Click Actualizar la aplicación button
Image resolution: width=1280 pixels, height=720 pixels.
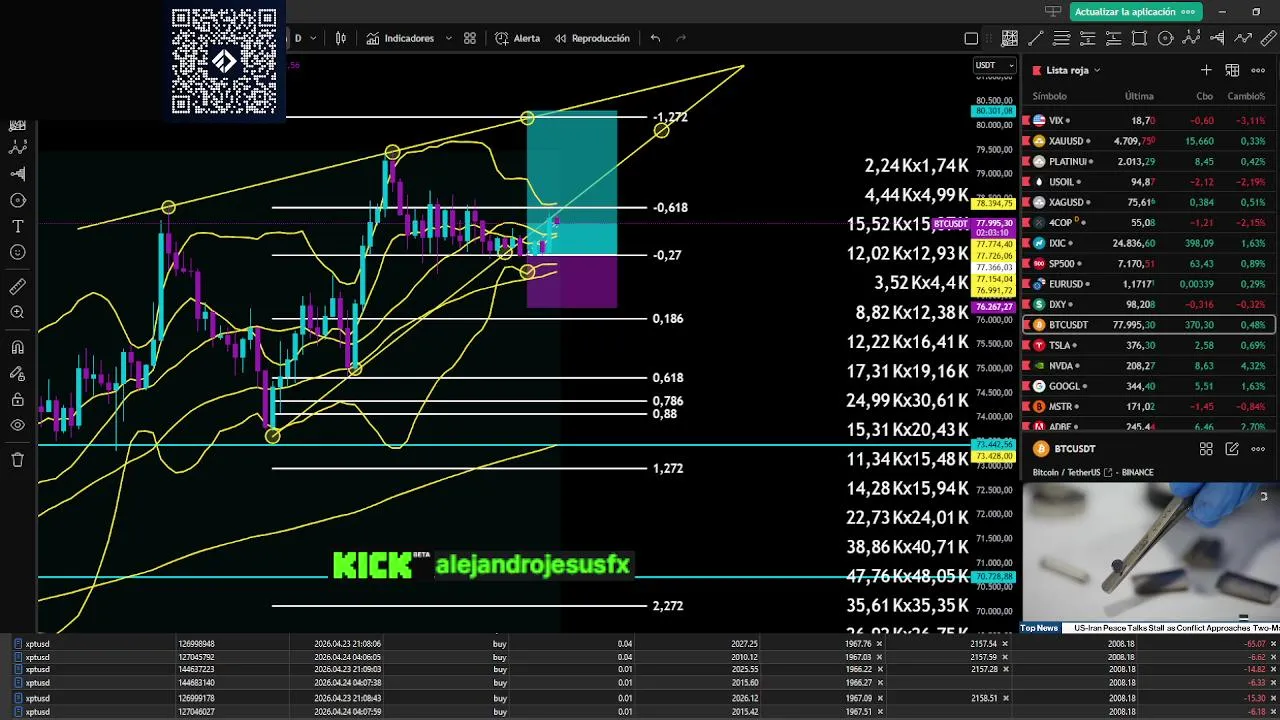click(x=1135, y=11)
